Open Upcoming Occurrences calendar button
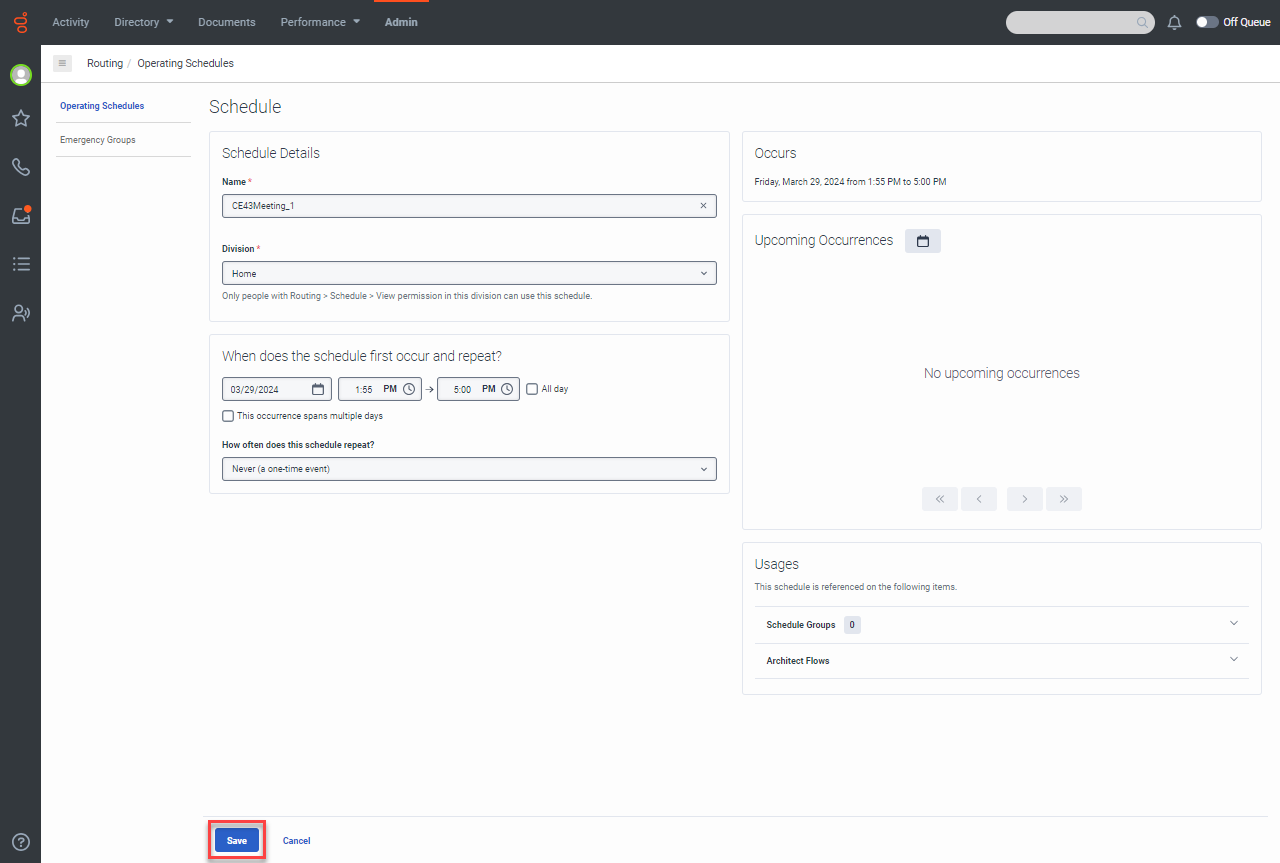This screenshot has width=1280, height=863. point(922,241)
